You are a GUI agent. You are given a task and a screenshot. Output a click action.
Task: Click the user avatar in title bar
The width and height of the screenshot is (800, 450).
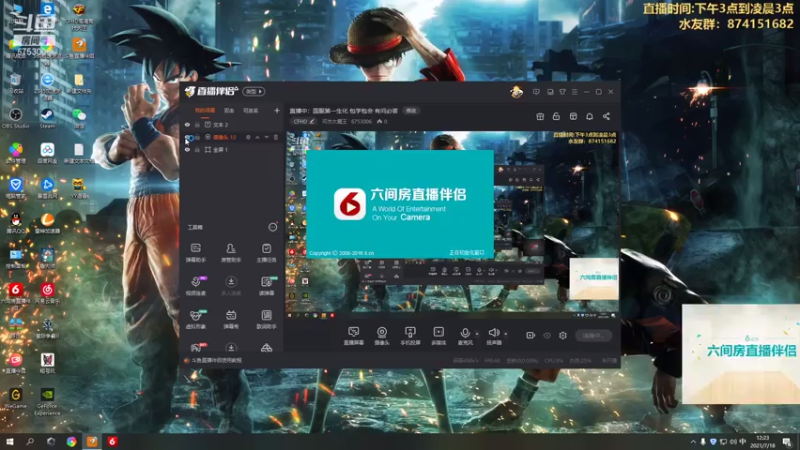(516, 92)
